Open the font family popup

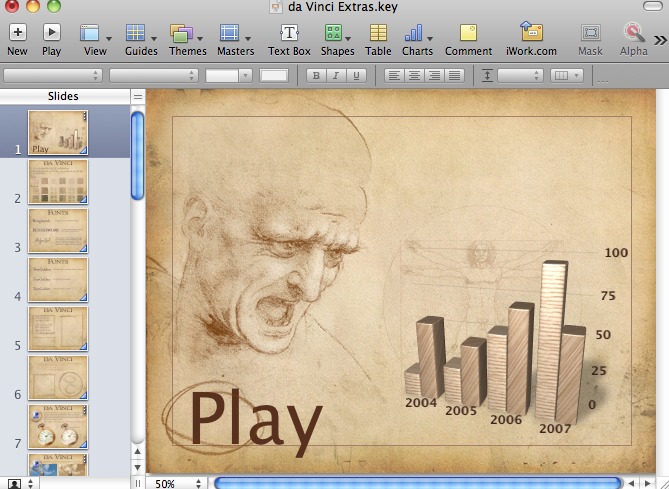pyautogui.click(x=52, y=76)
